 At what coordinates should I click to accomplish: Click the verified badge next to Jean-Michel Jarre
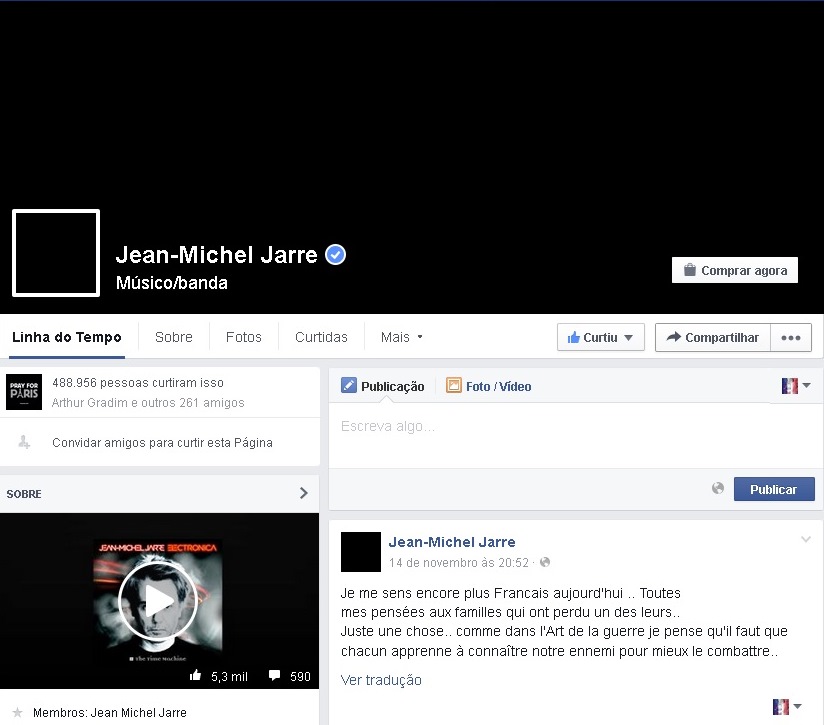[335, 255]
